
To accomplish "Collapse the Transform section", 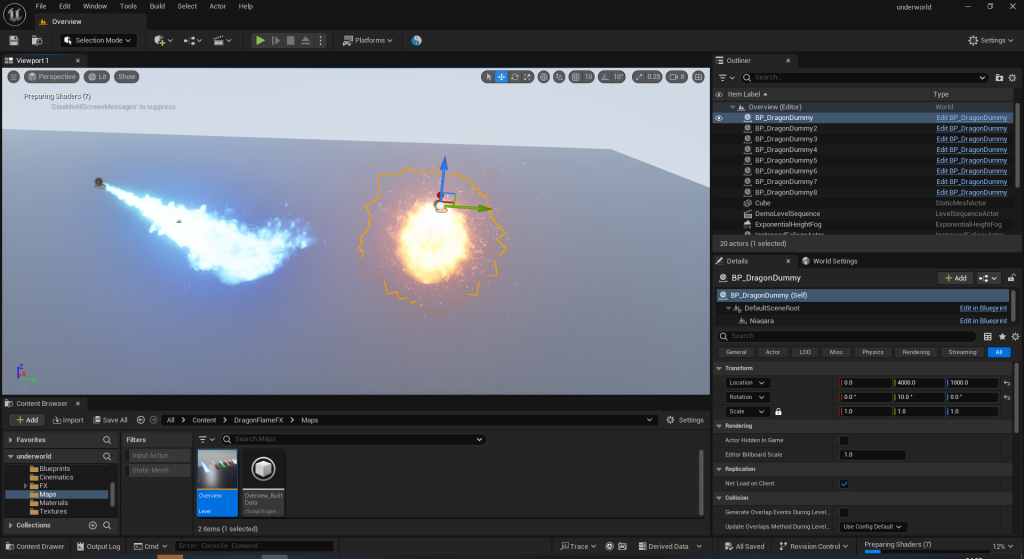I will [720, 368].
